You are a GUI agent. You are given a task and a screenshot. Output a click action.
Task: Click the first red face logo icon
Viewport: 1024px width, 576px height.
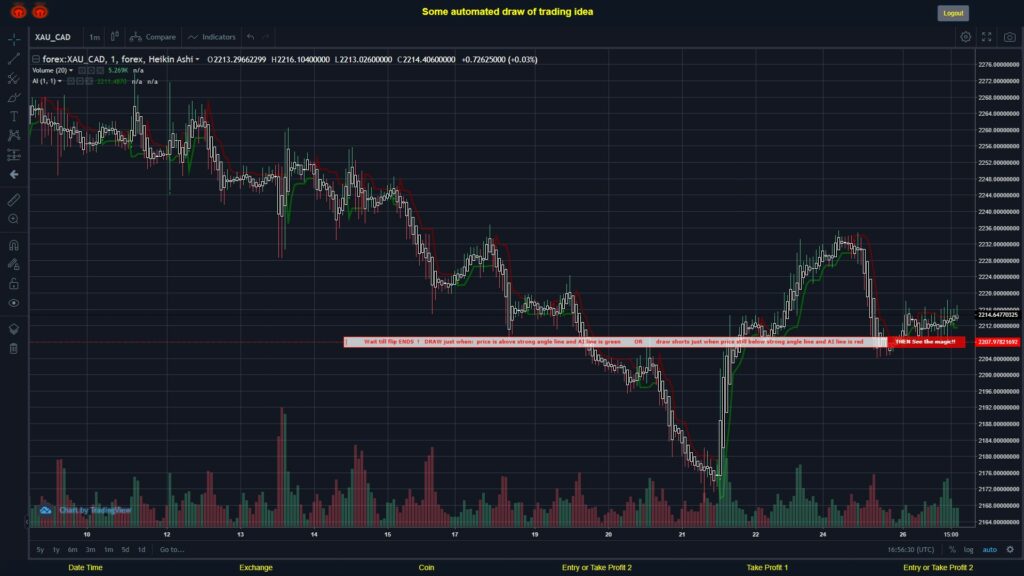tap(18, 11)
